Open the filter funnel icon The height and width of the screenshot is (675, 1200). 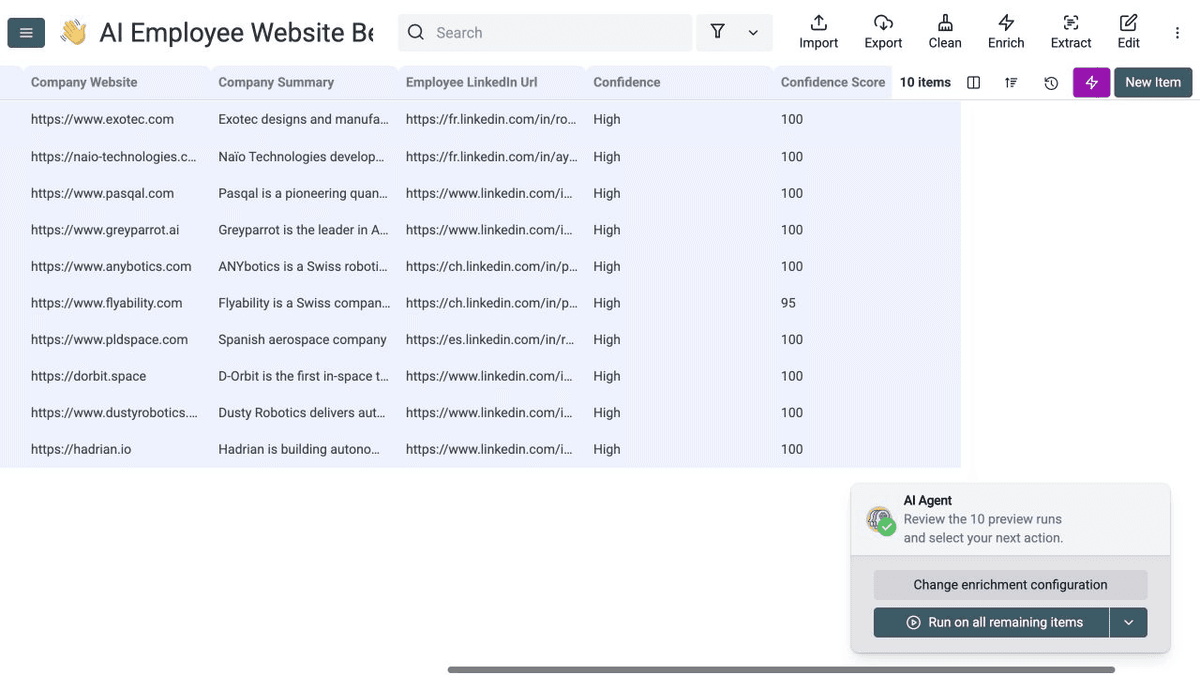[718, 32]
